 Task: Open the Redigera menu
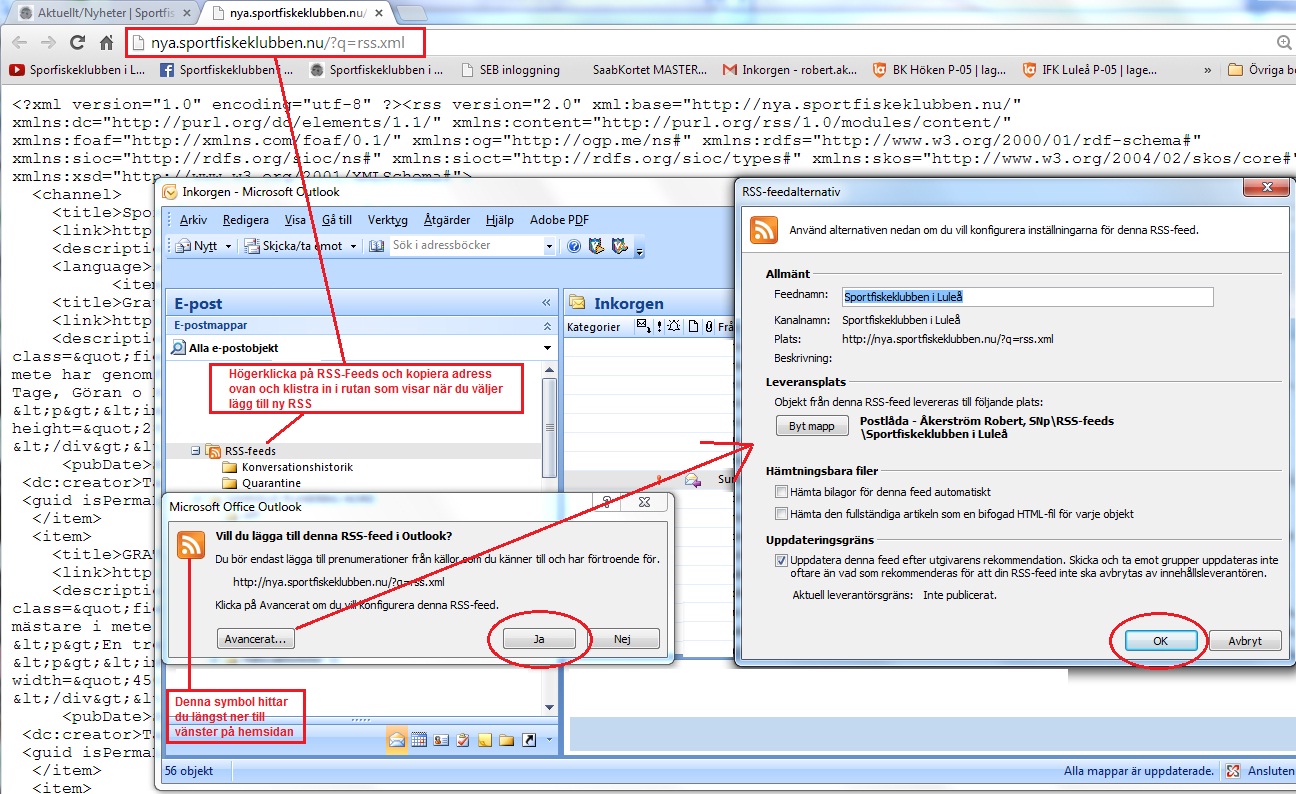click(x=246, y=220)
